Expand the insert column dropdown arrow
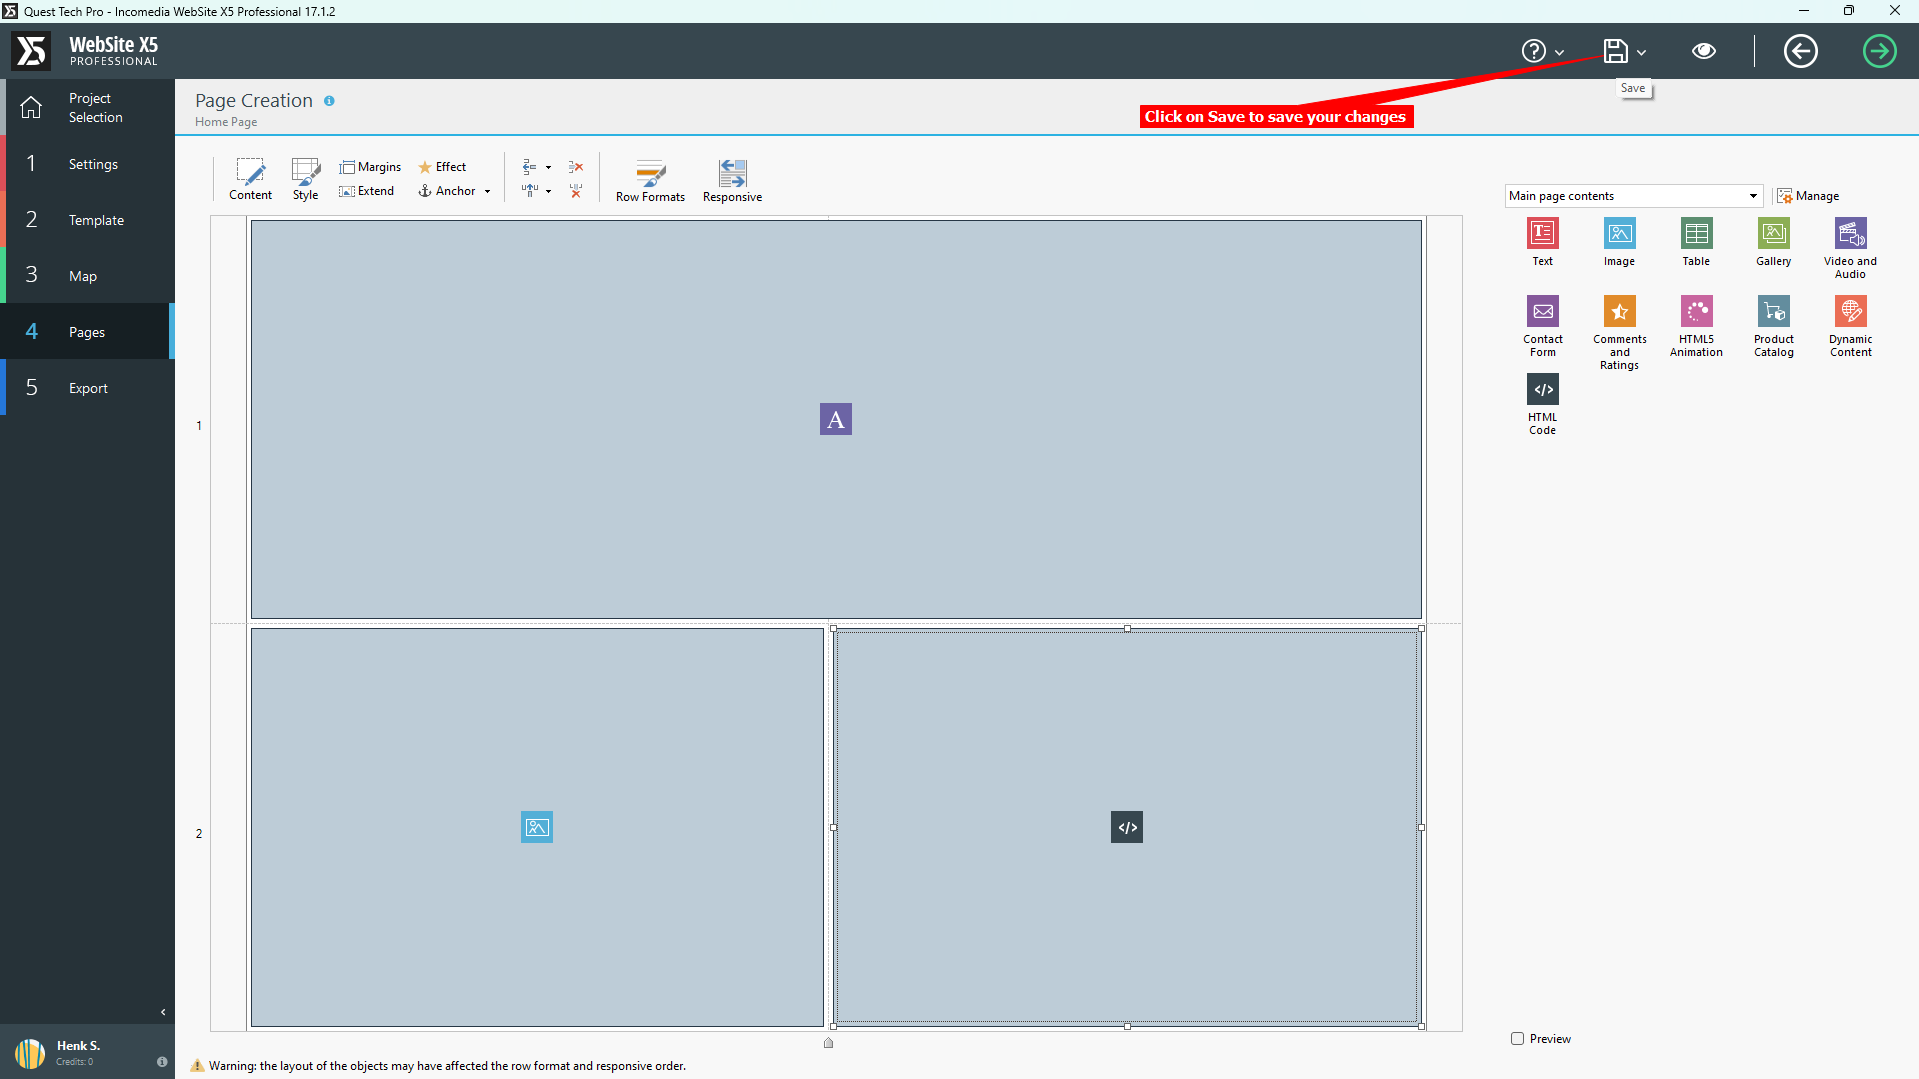1919x1079 pixels. (x=548, y=191)
